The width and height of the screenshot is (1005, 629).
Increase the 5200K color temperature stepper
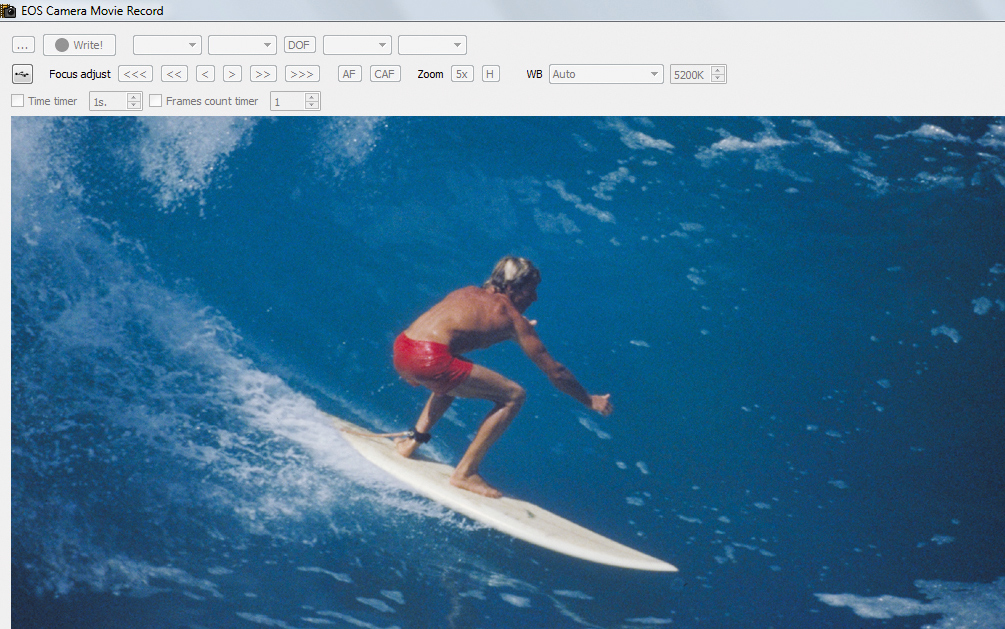pyautogui.click(x=718, y=70)
